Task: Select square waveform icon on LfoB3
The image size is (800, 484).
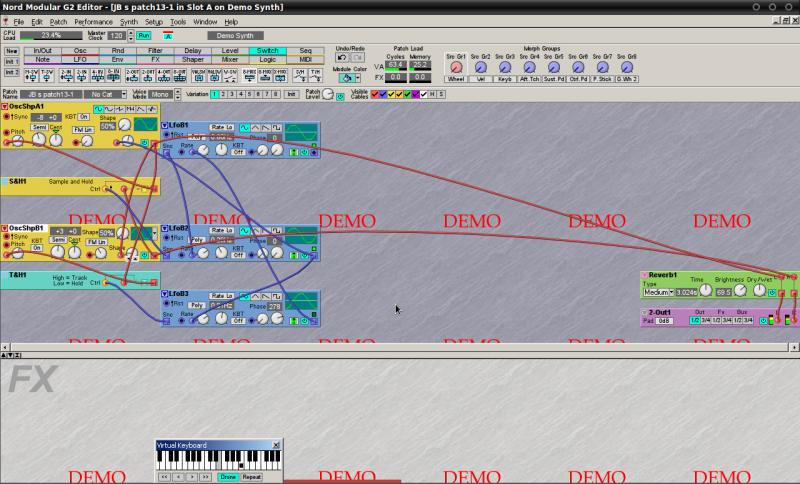Action: click(x=277, y=296)
